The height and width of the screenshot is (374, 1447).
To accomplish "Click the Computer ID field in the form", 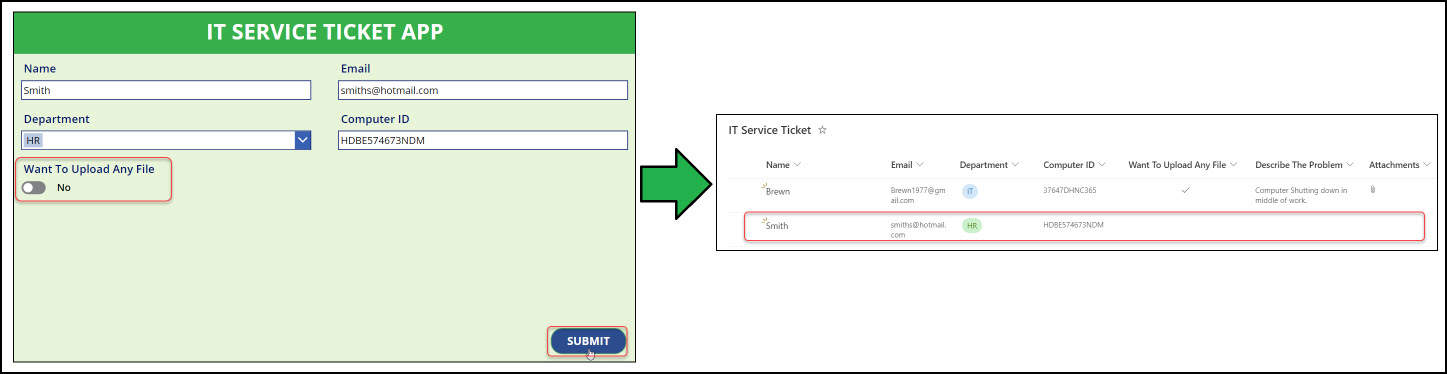I will (483, 140).
